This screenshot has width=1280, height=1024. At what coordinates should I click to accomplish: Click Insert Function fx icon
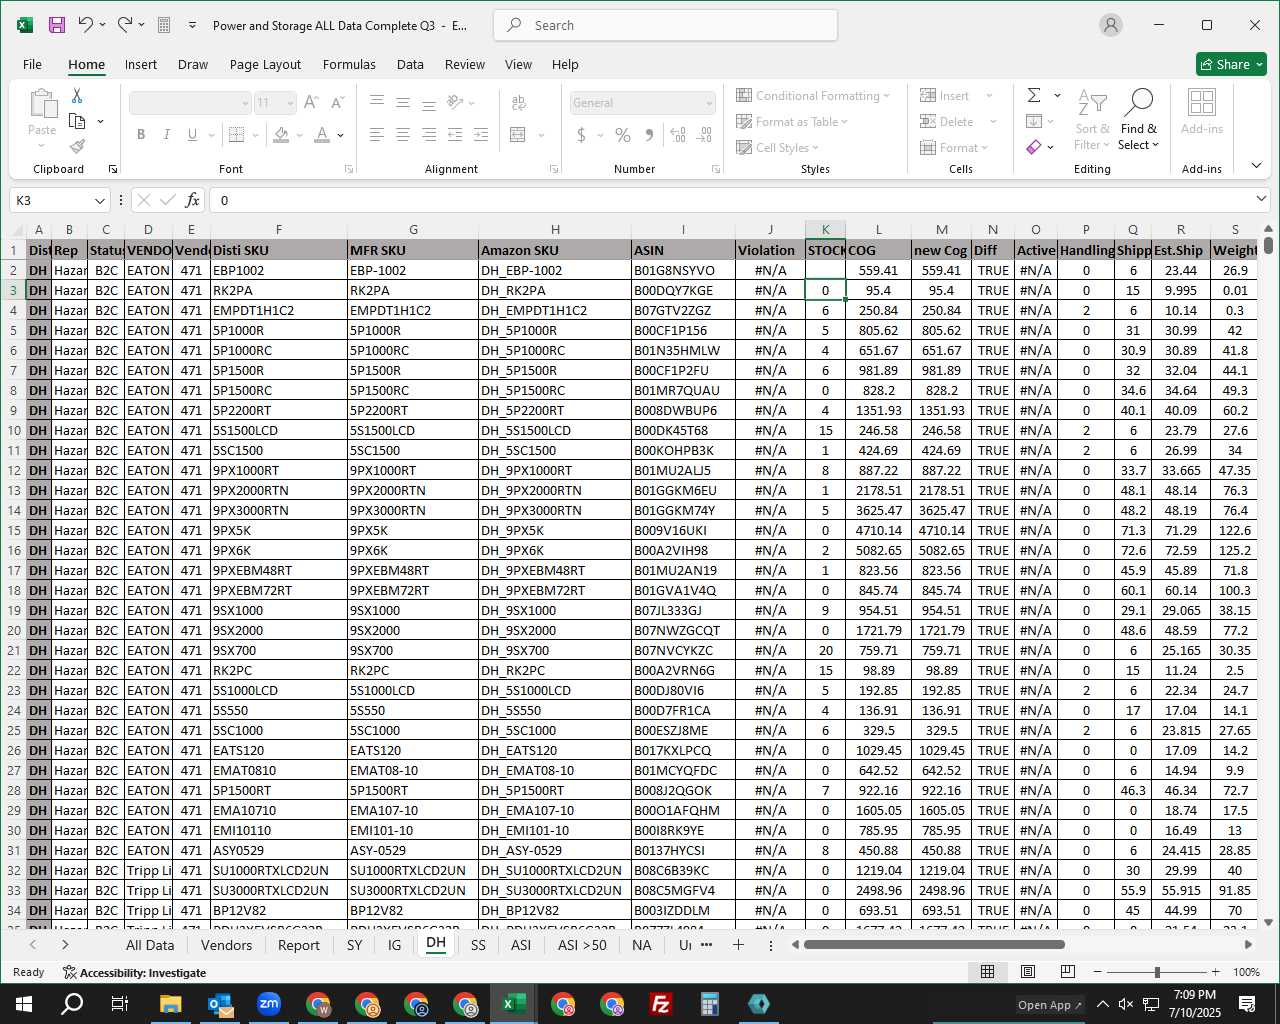click(x=193, y=200)
